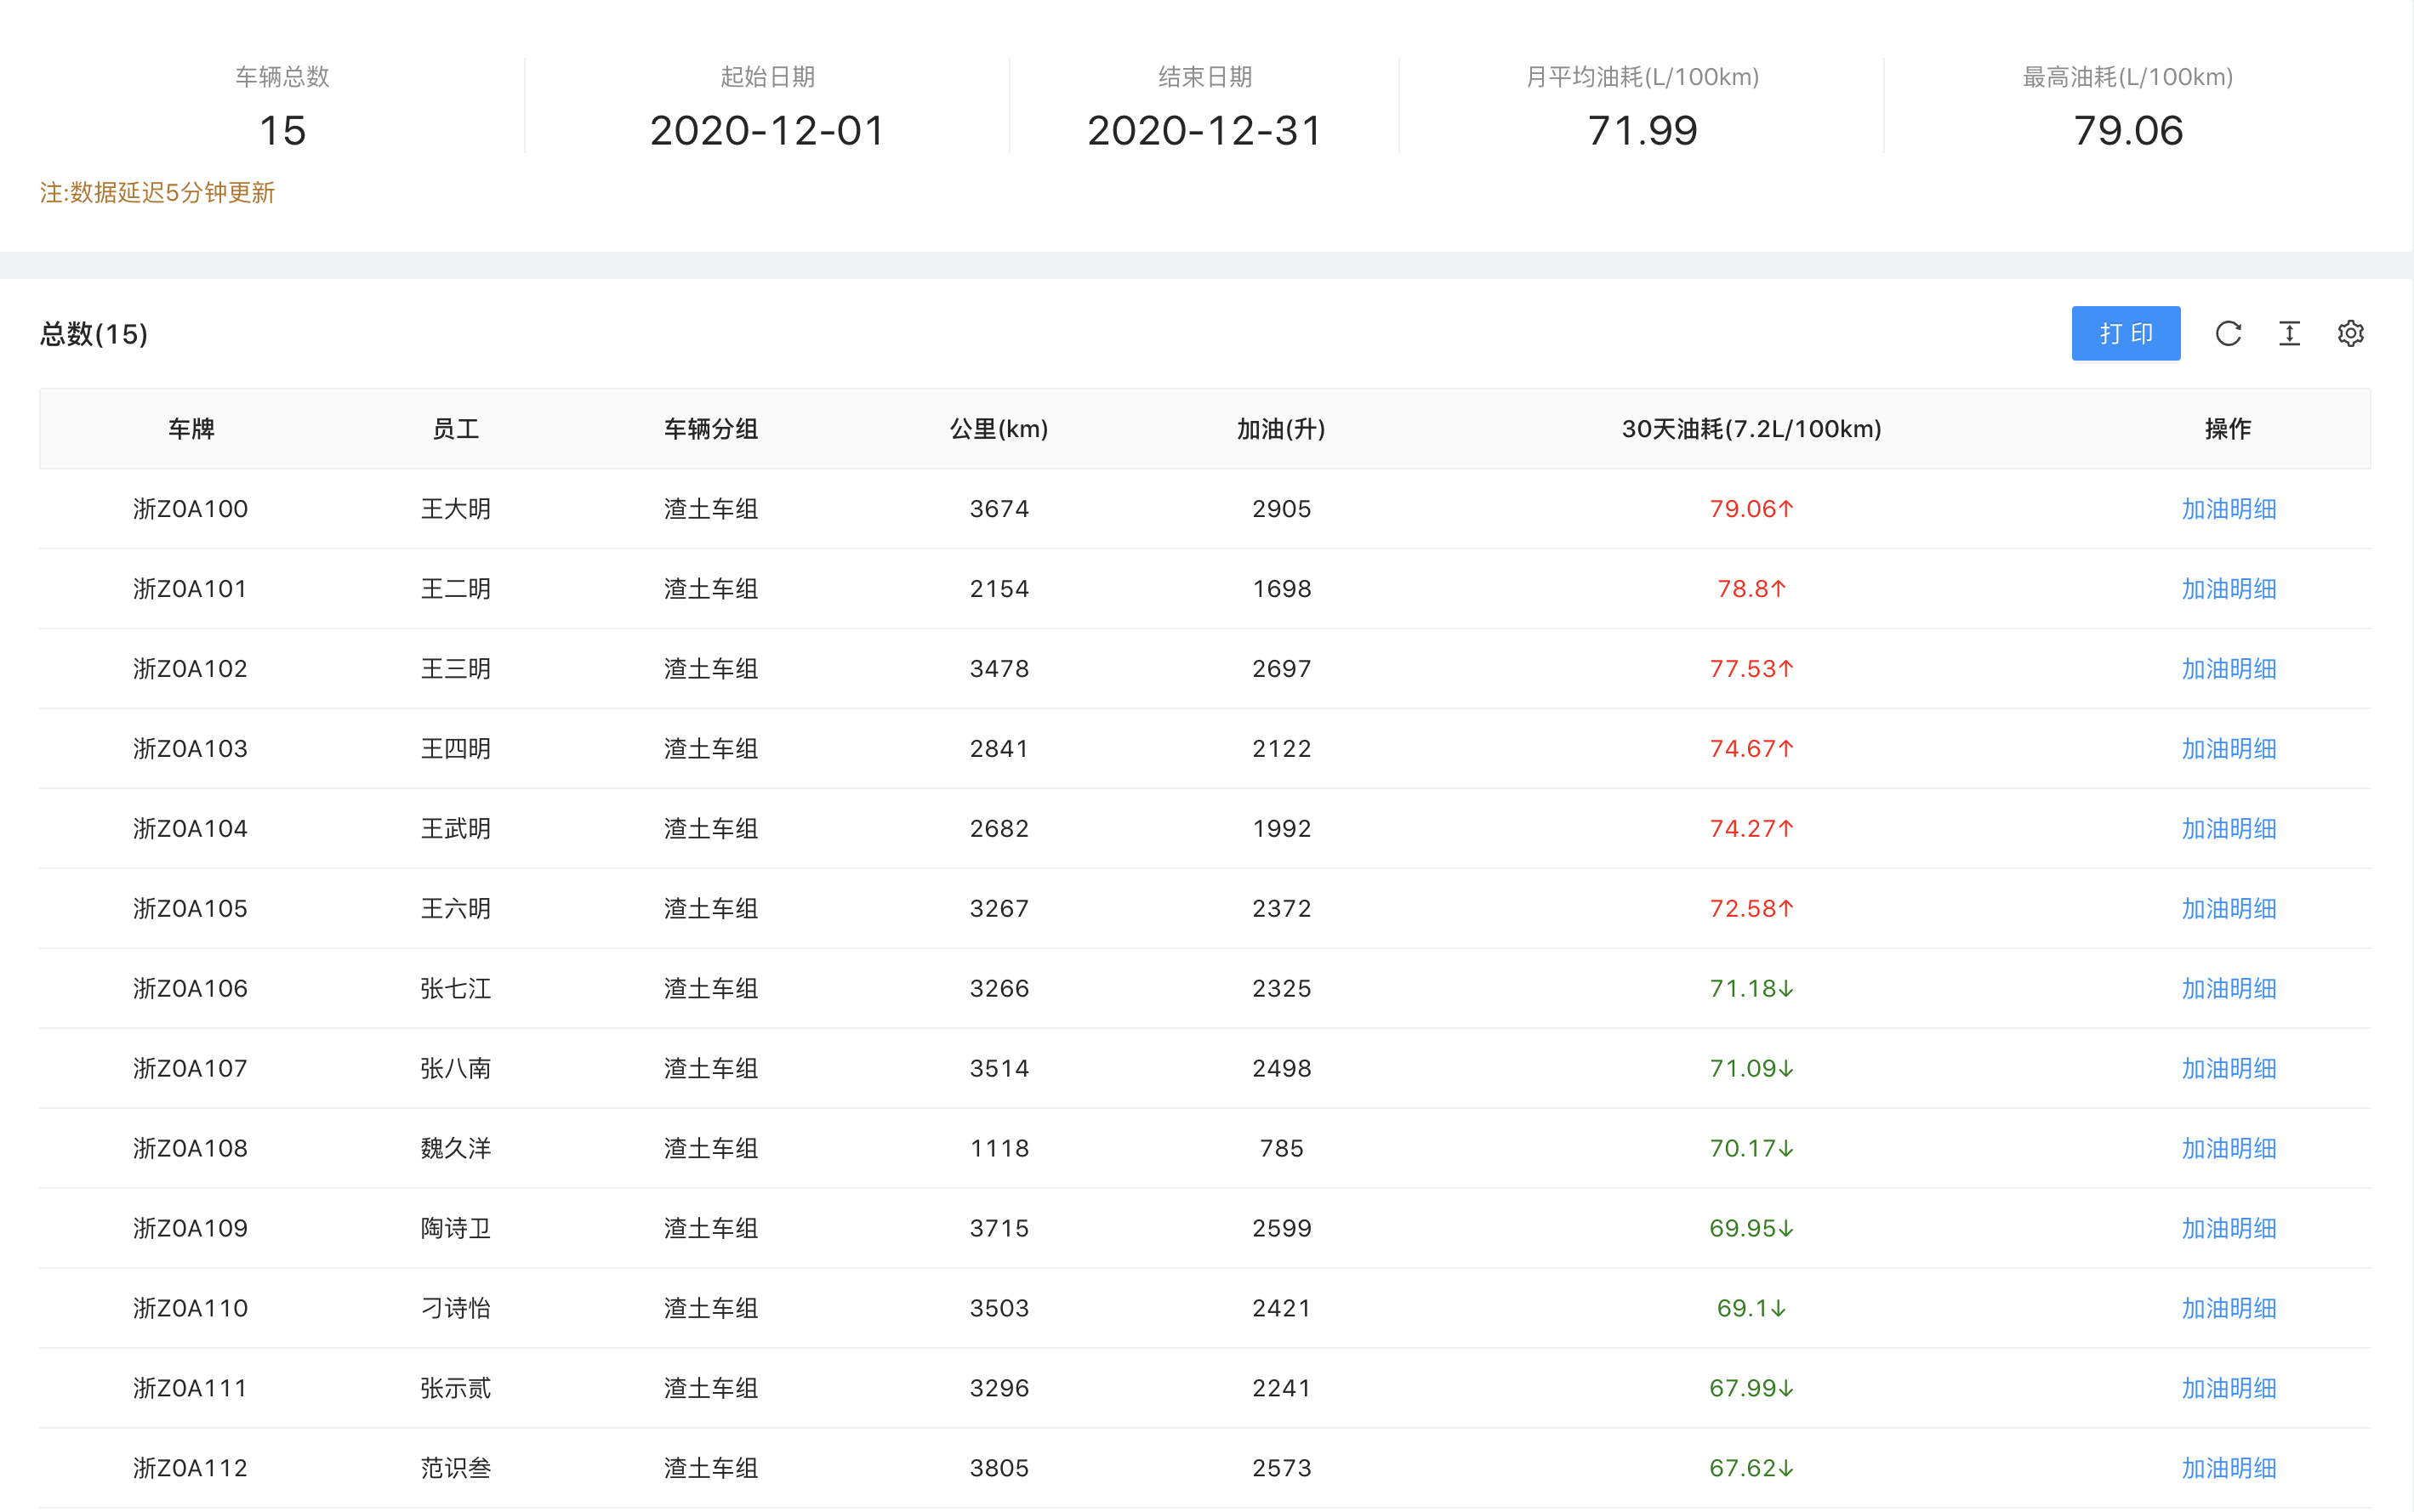Click the 公里(km) column header
Screen dimensions: 2414x1512
[998, 429]
